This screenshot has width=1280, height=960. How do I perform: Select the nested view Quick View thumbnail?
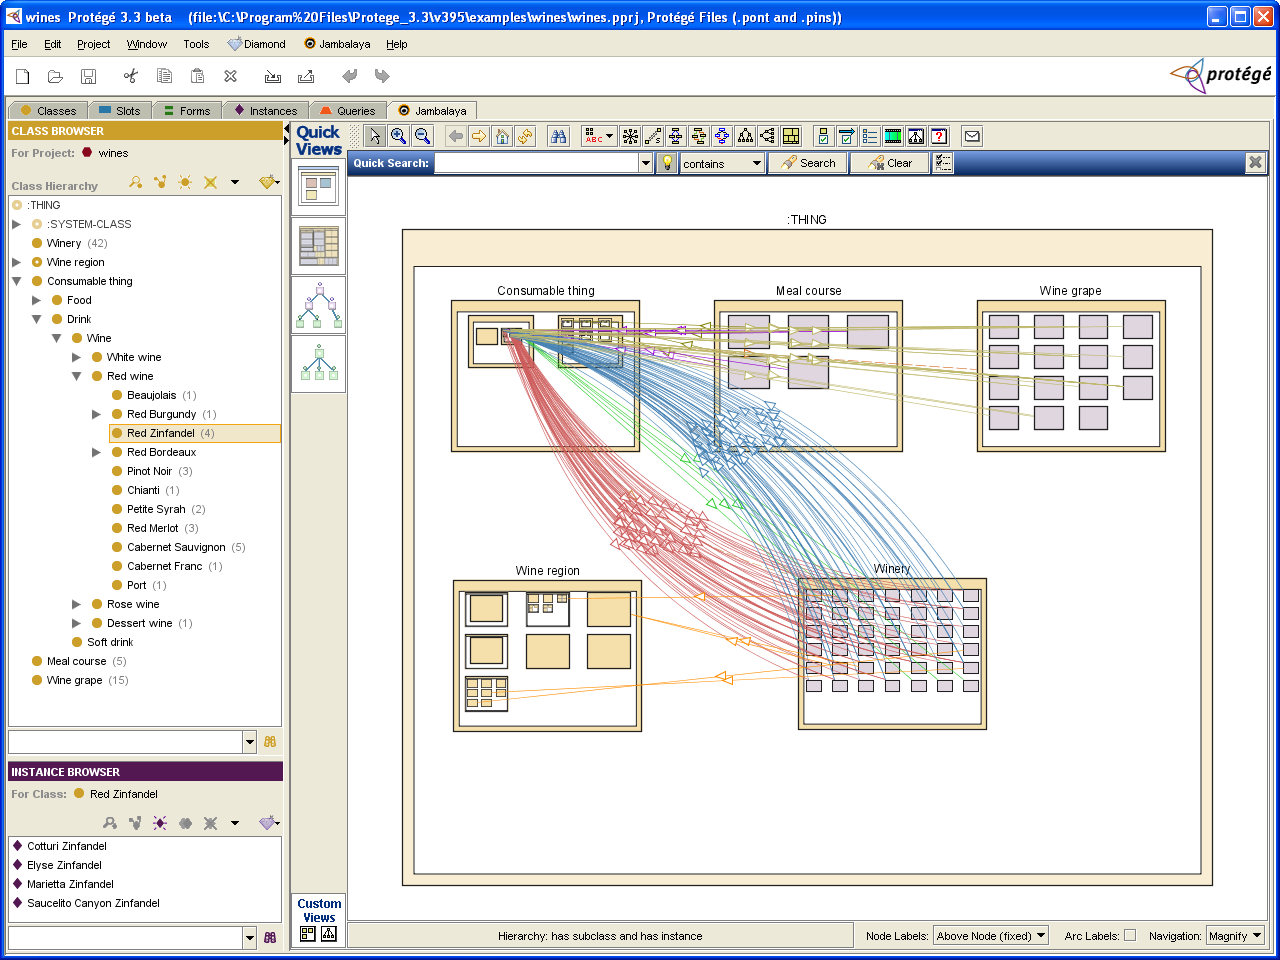pyautogui.click(x=319, y=188)
